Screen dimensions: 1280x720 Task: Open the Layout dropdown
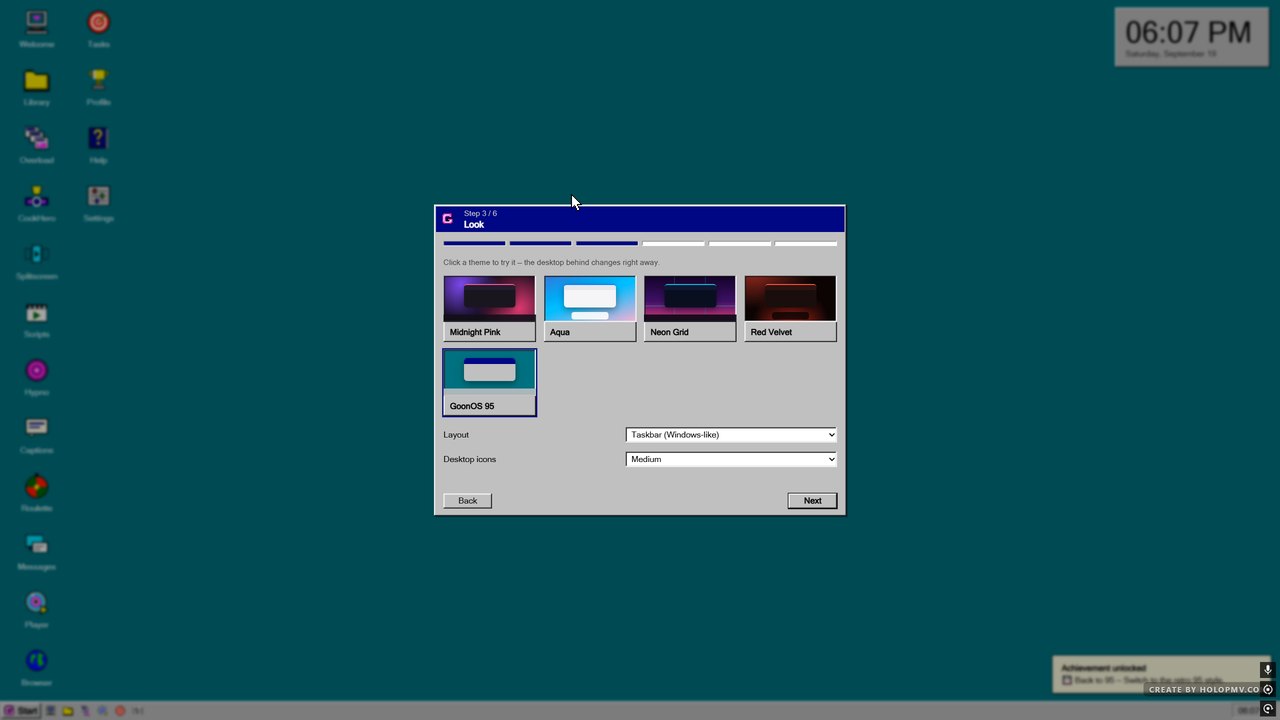pos(731,435)
